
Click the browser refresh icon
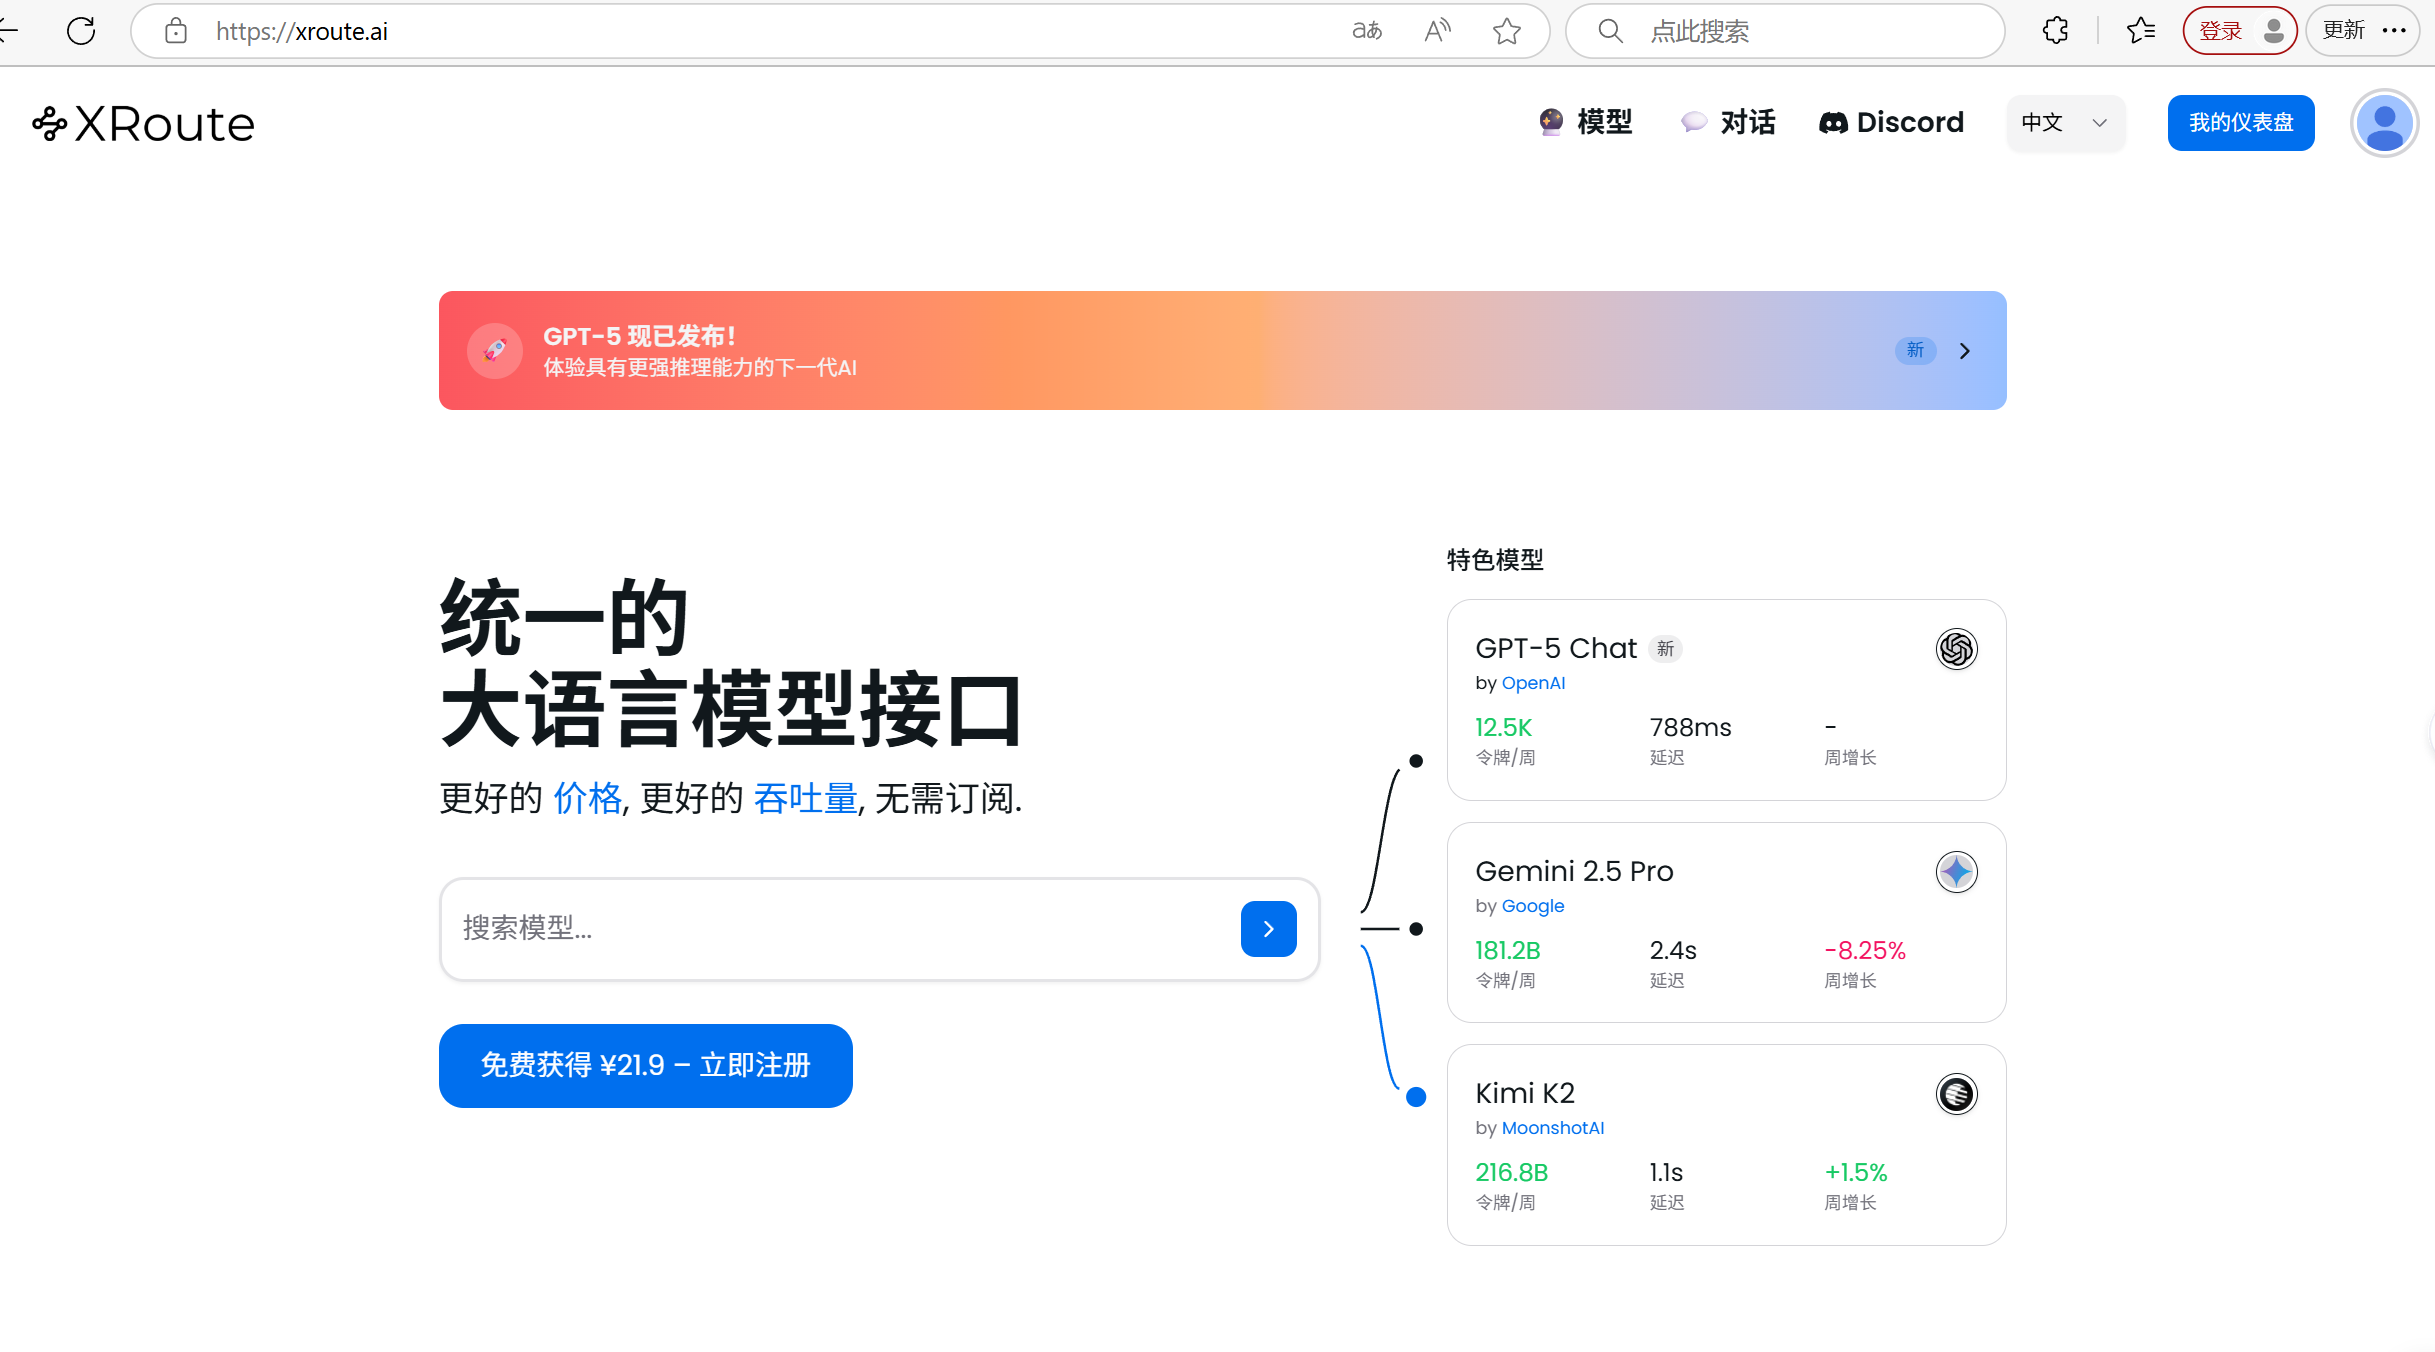coord(81,31)
